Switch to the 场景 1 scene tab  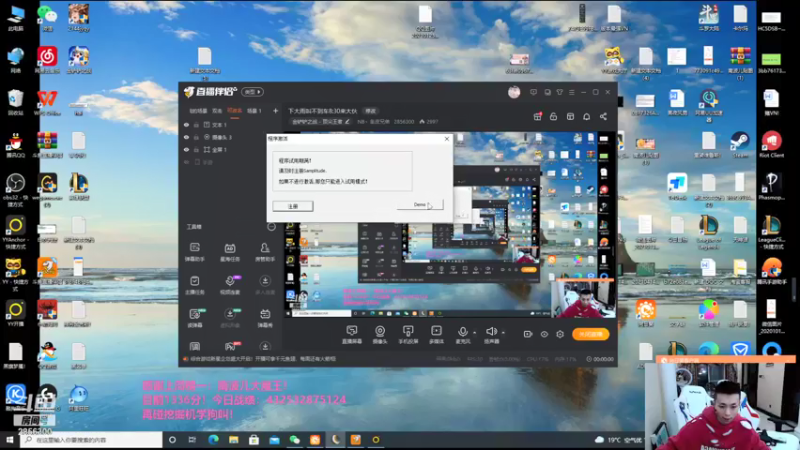pyautogui.click(x=254, y=111)
